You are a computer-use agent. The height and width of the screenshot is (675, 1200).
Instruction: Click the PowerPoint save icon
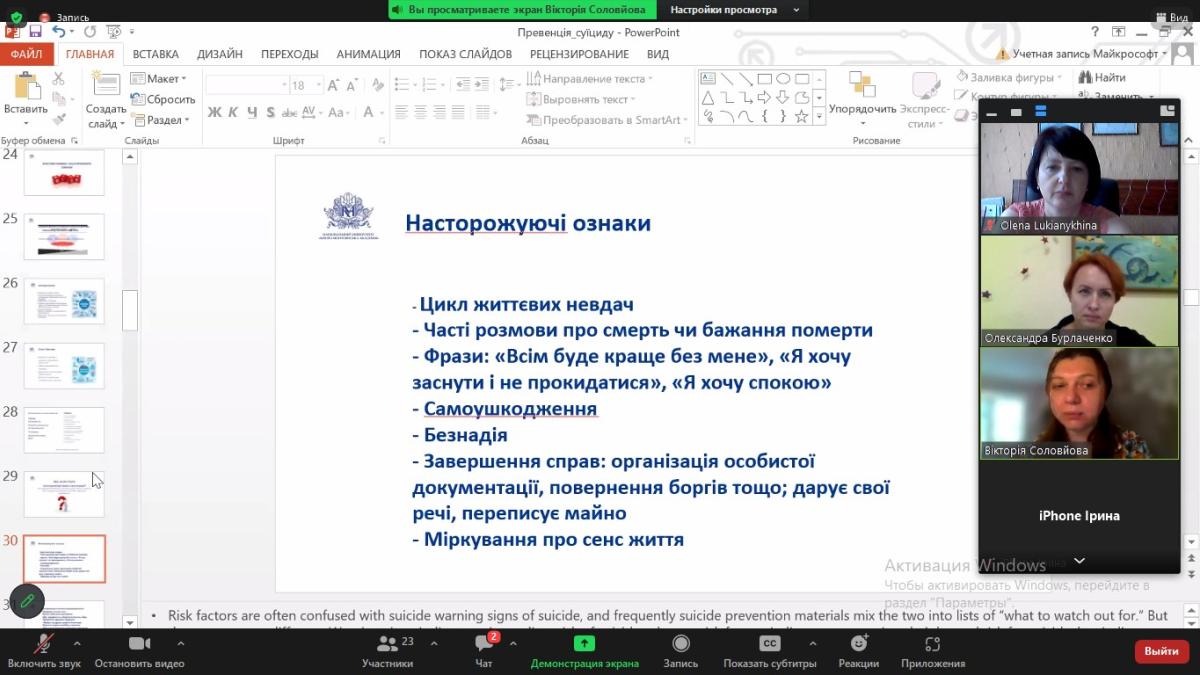pos(35,32)
